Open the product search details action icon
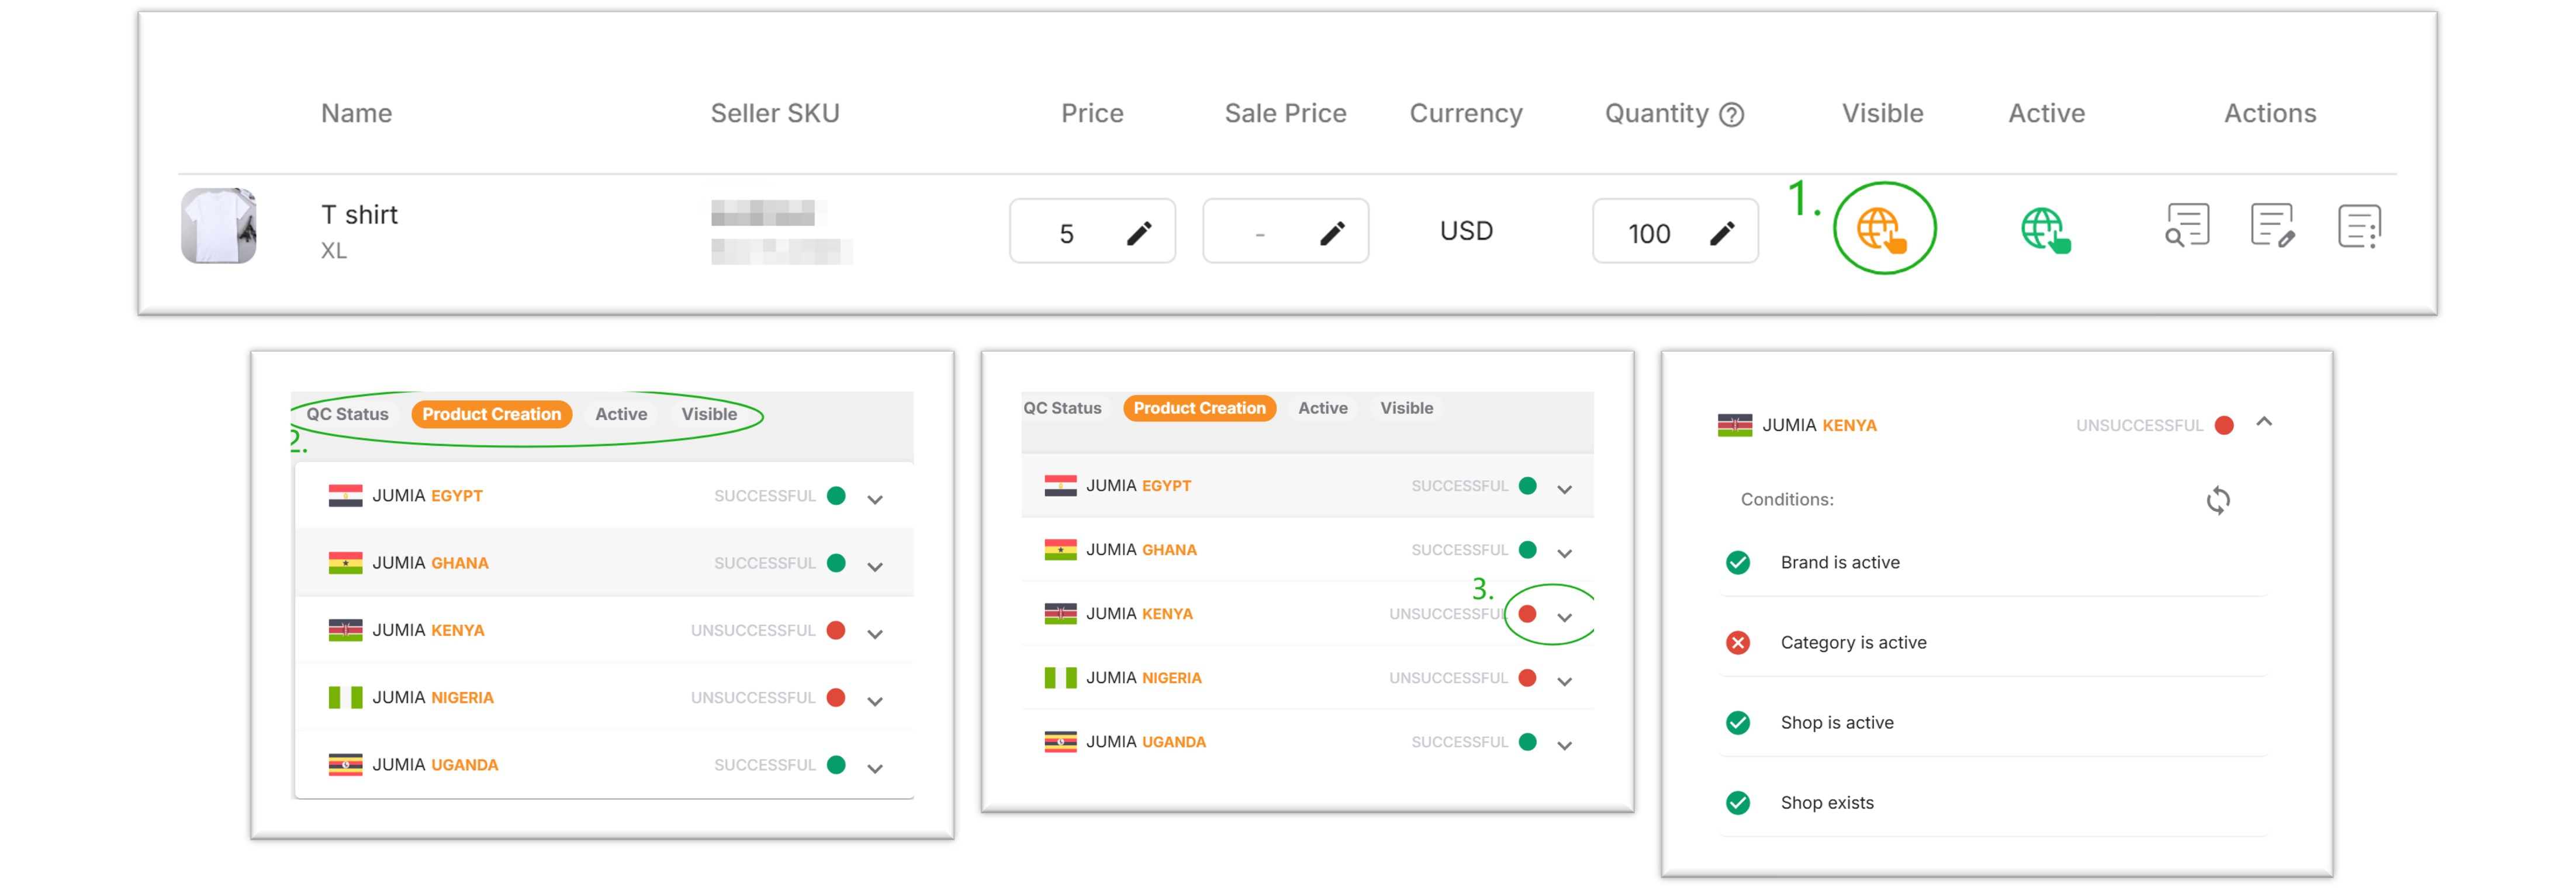The image size is (2576, 894). point(2186,225)
